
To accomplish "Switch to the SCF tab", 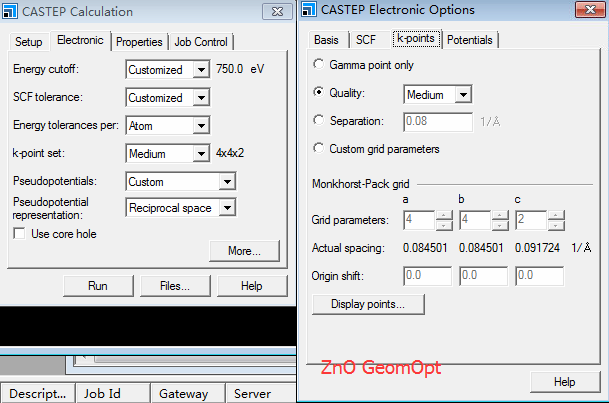I will pos(366,40).
